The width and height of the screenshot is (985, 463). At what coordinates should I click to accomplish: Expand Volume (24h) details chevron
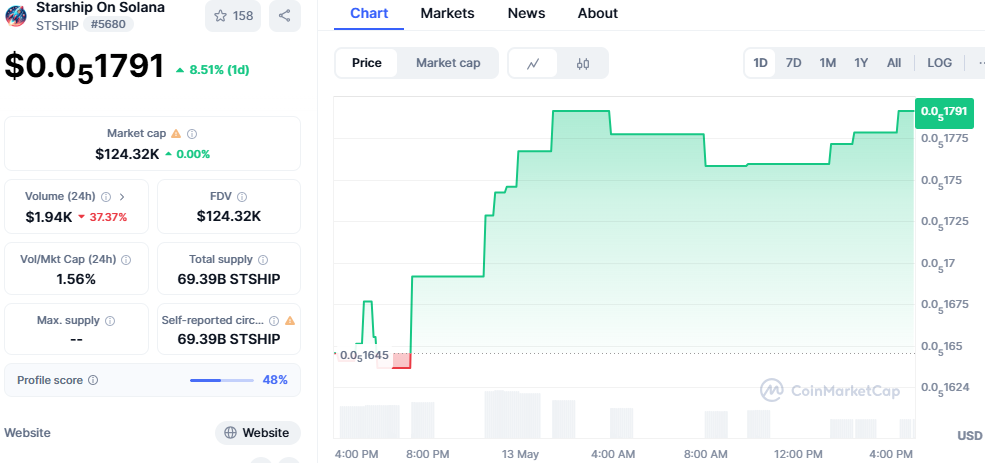point(122,197)
